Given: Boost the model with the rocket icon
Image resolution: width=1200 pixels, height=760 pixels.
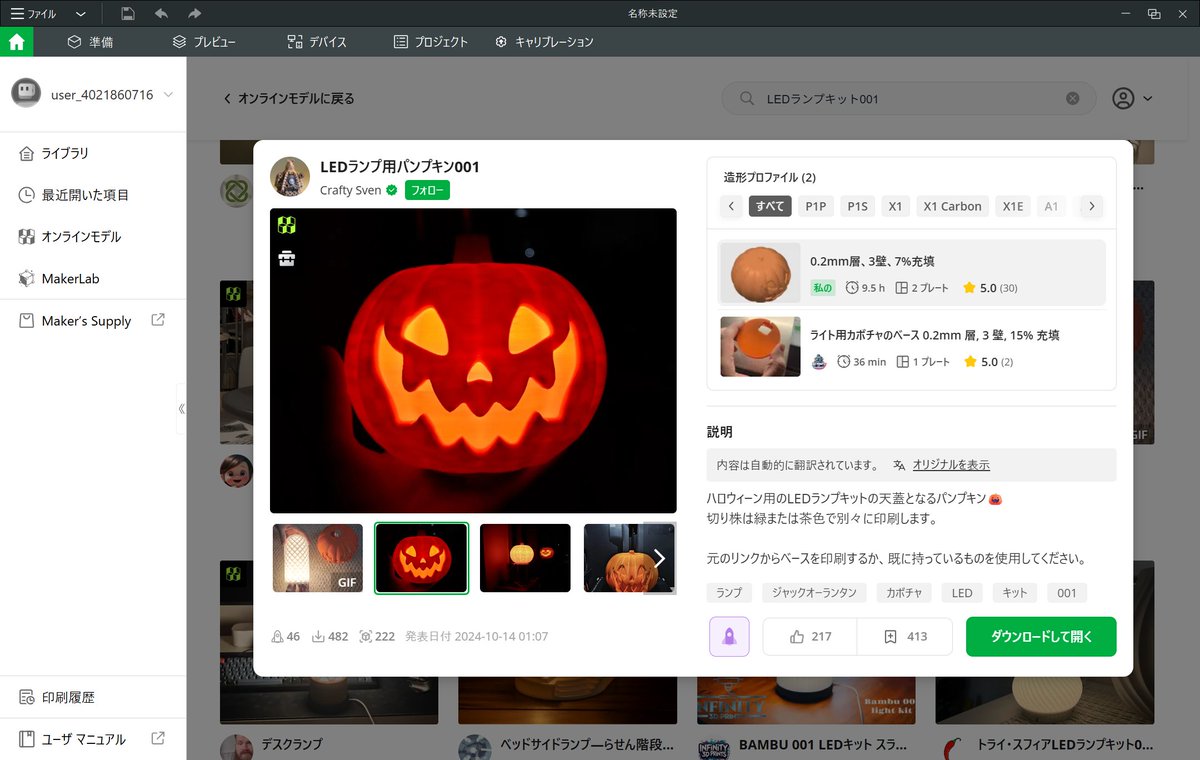Looking at the screenshot, I should [729, 636].
